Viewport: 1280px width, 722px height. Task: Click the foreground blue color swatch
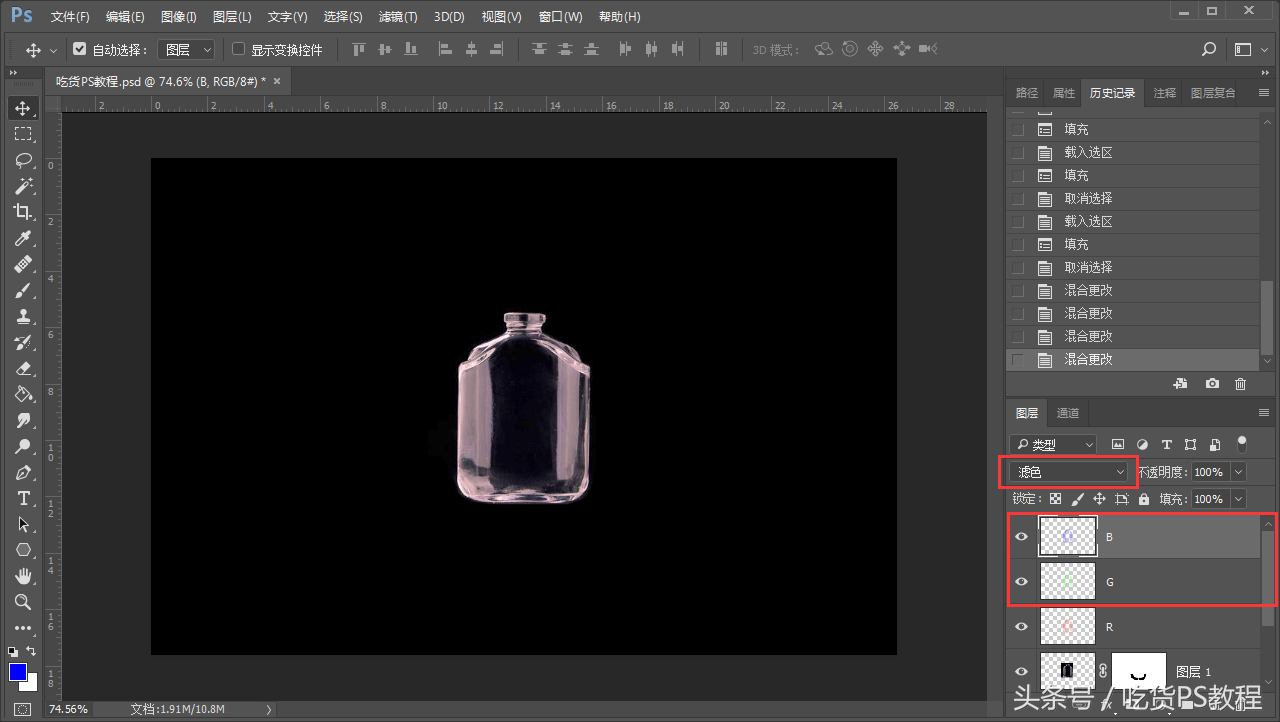(x=18, y=672)
